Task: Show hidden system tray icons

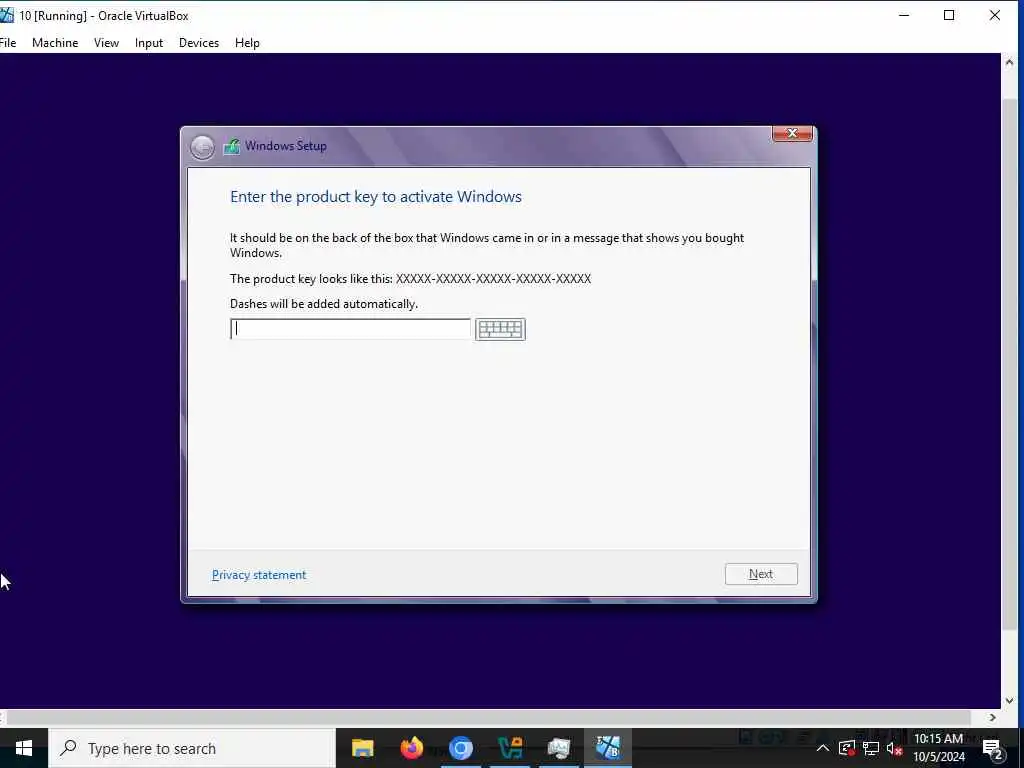Action: tap(823, 748)
